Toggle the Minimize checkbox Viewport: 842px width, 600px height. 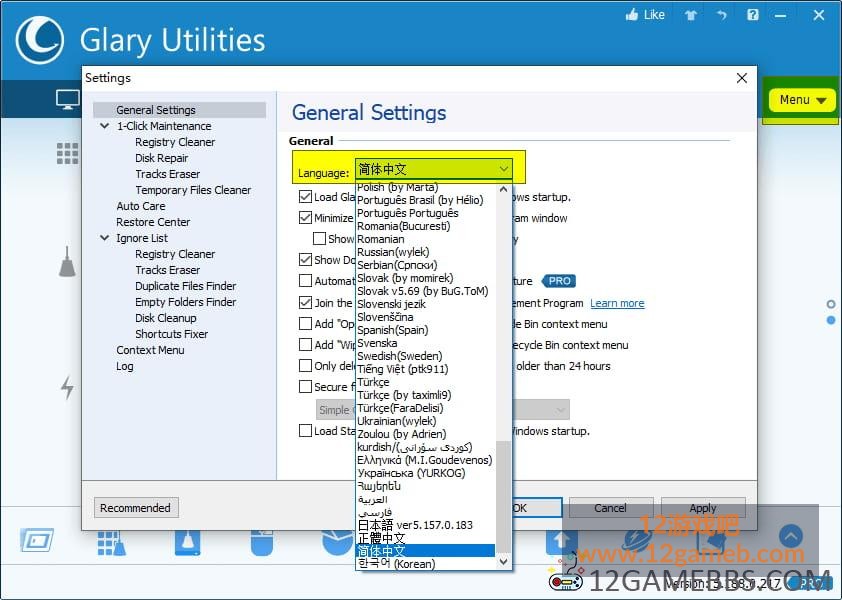[x=306, y=218]
